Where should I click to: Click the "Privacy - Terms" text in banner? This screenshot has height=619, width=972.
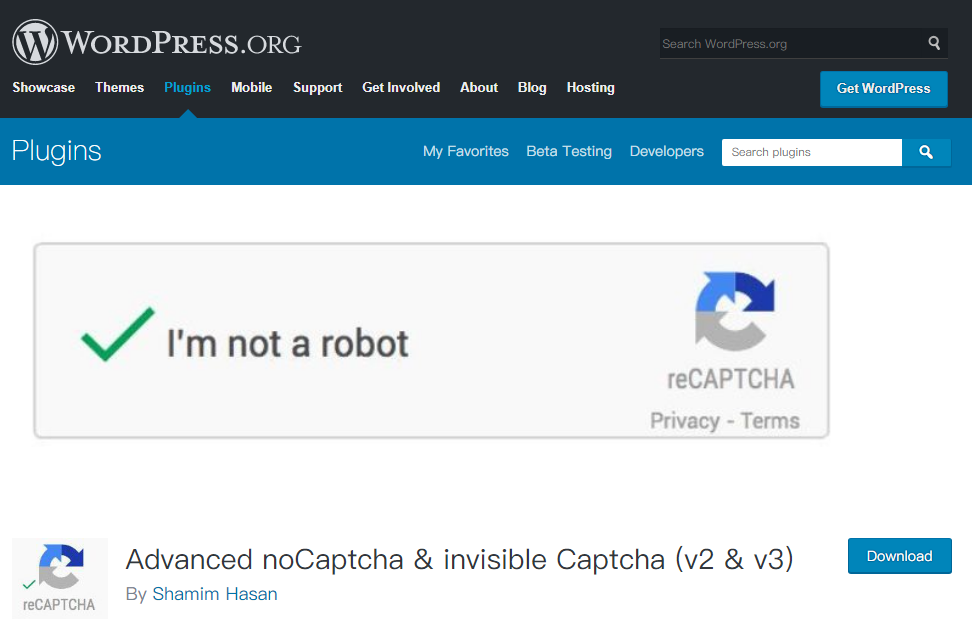pyautogui.click(x=725, y=421)
